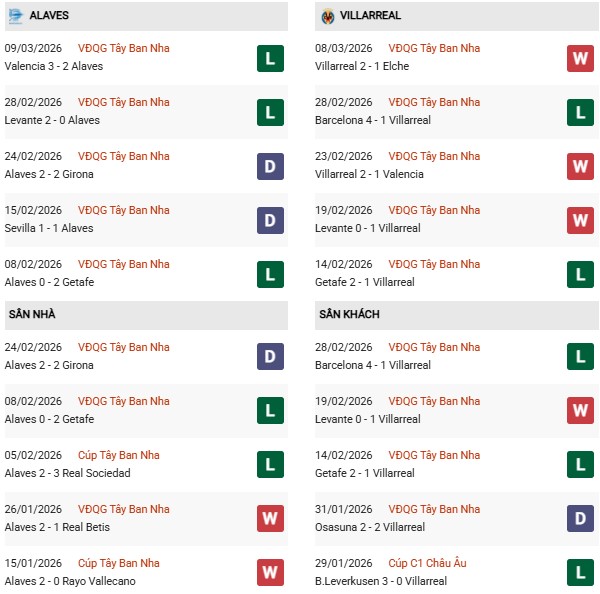The image size is (600, 594).
Task: Click the W badge for Villarreal 2-1 Elche
Action: coord(580,59)
